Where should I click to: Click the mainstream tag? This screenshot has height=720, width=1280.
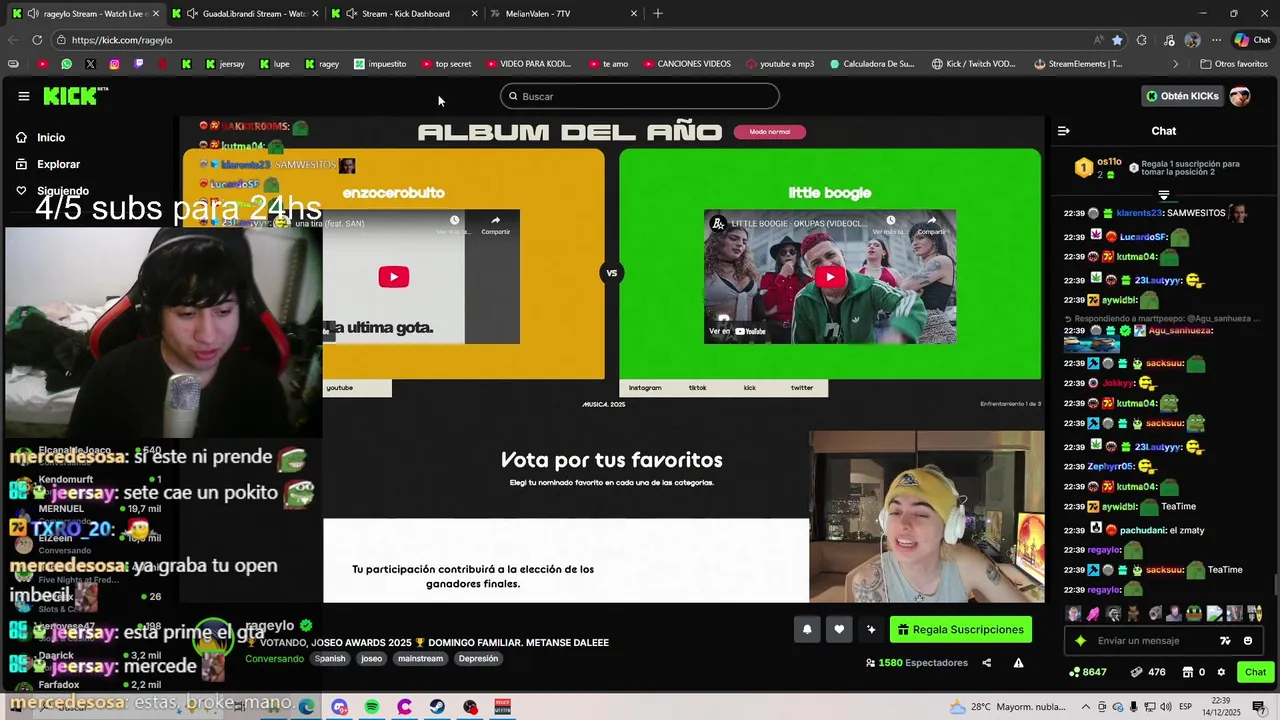point(420,659)
